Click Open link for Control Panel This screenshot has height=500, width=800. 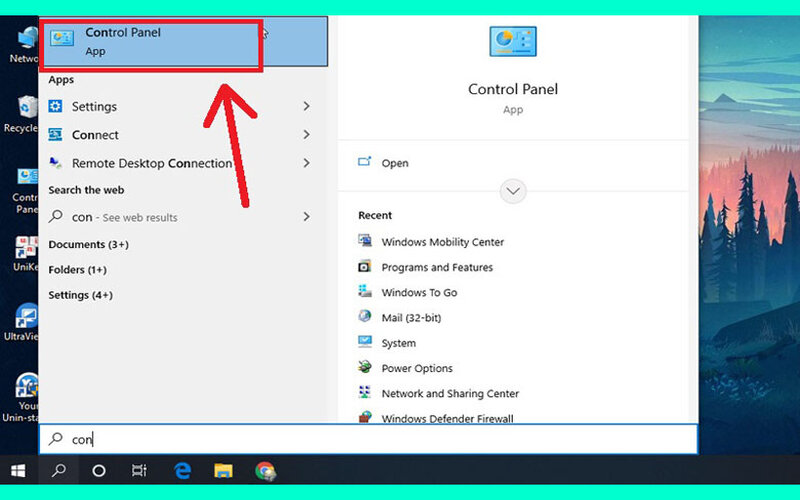coord(394,163)
